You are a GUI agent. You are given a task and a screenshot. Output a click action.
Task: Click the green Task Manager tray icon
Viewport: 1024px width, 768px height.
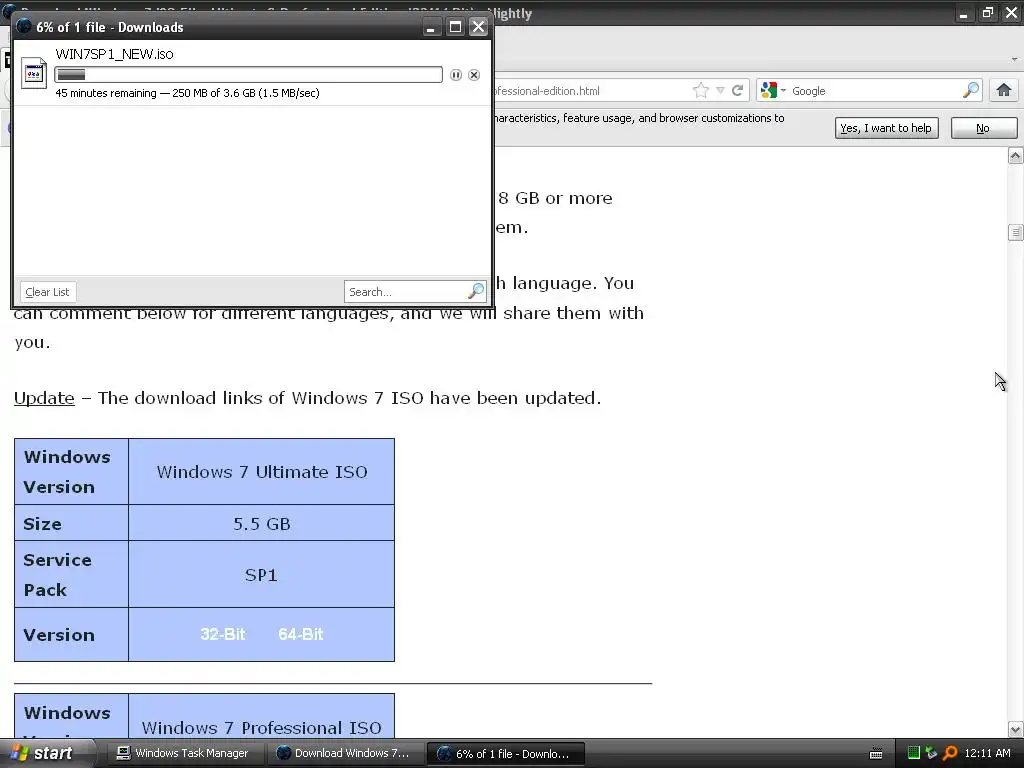pyautogui.click(x=914, y=753)
